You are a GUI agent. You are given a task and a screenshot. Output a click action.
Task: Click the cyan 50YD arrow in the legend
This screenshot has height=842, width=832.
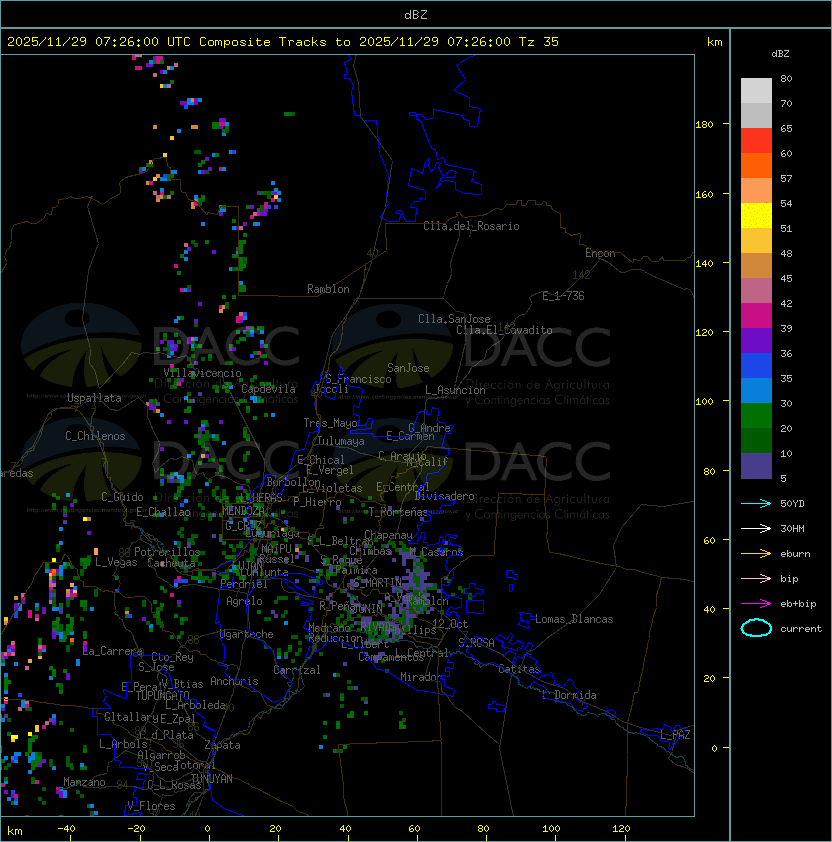756,504
